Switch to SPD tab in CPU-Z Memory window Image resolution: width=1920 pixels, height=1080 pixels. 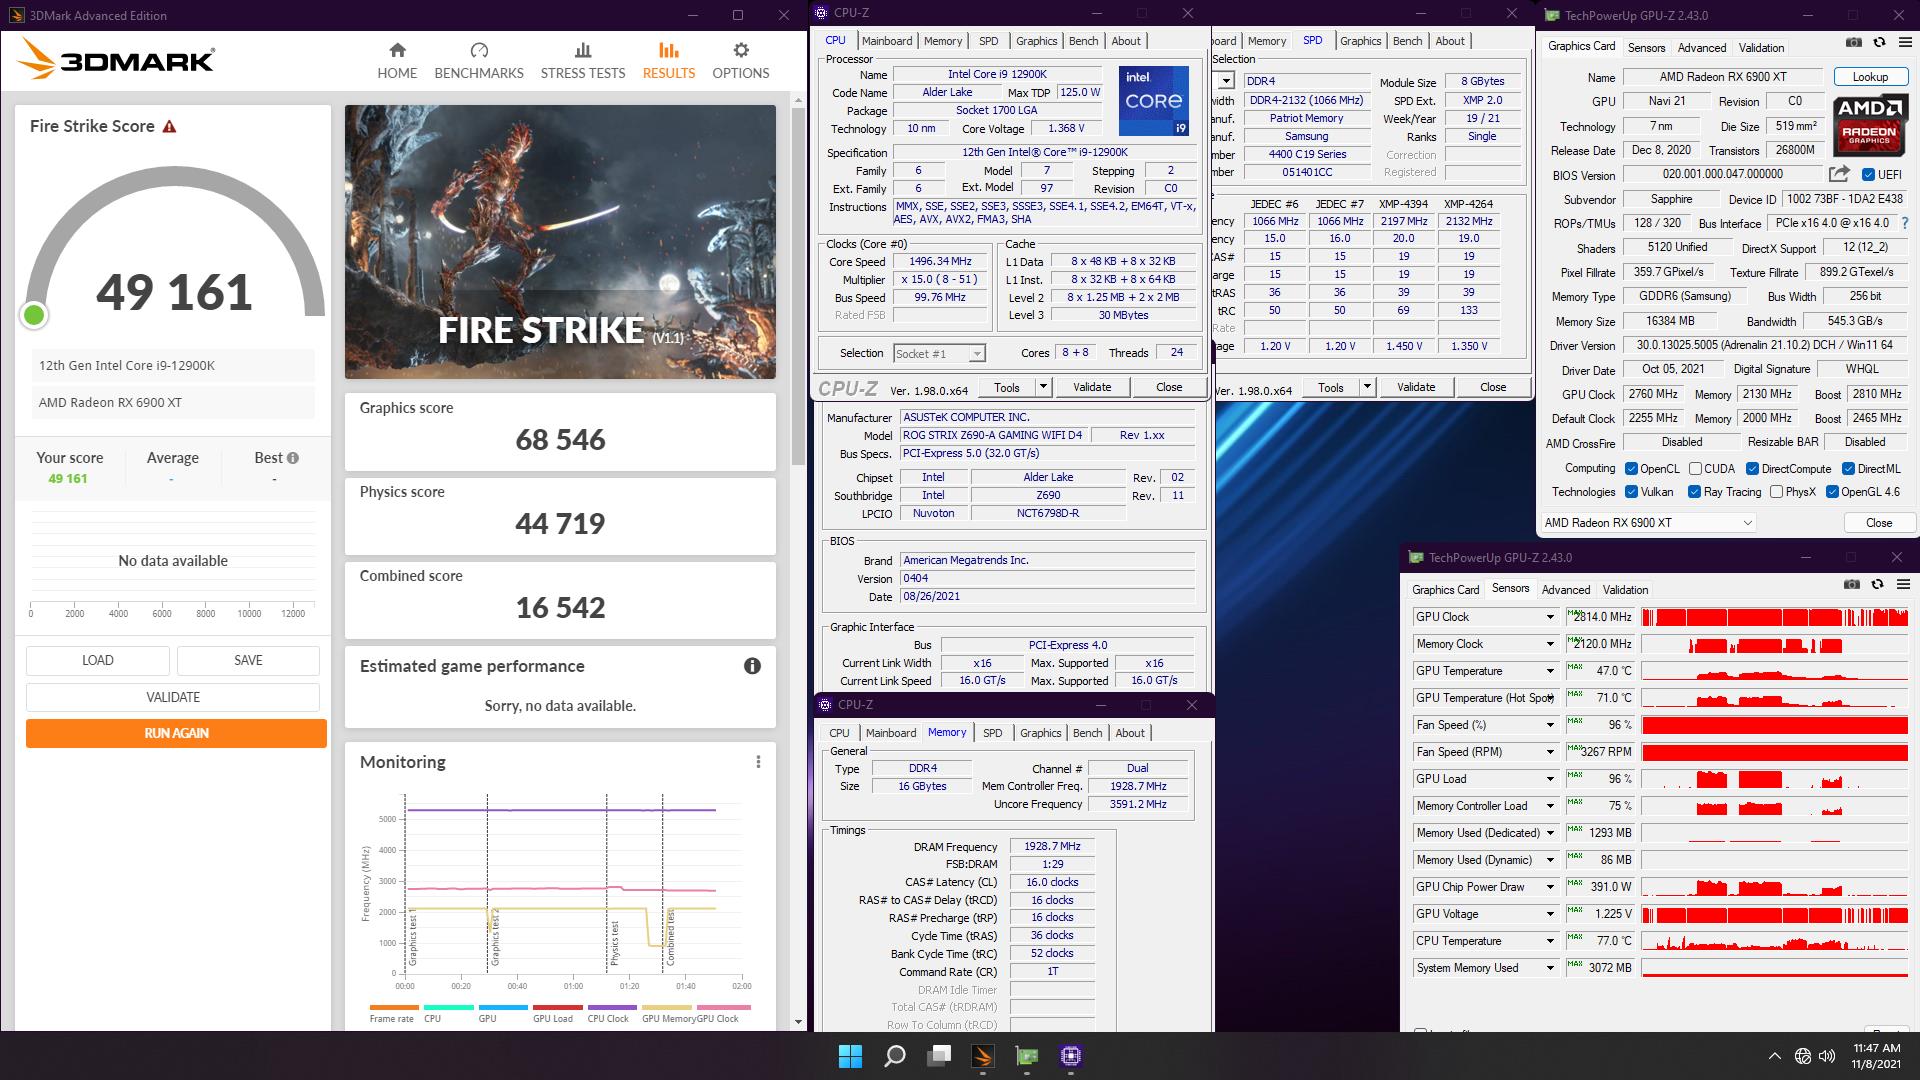click(x=992, y=733)
